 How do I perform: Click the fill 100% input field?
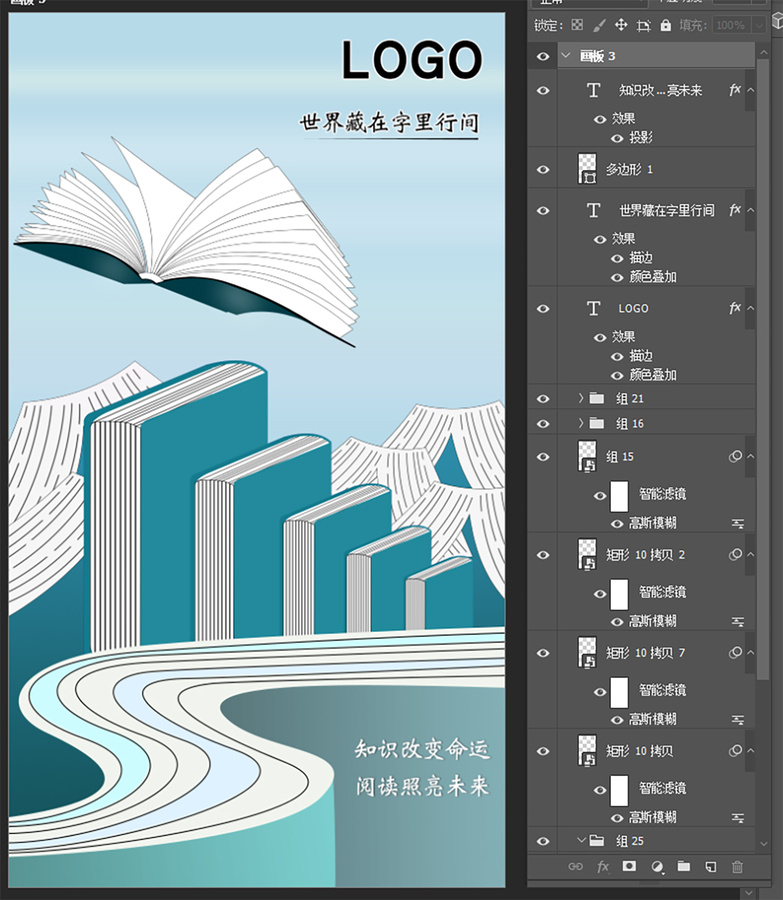[x=731, y=25]
